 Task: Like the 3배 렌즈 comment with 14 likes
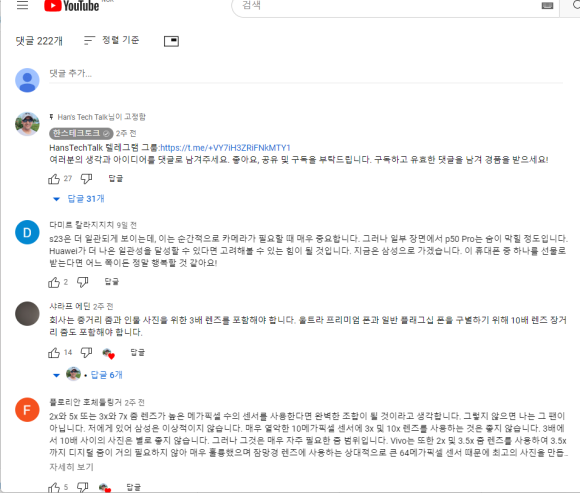[x=54, y=353]
